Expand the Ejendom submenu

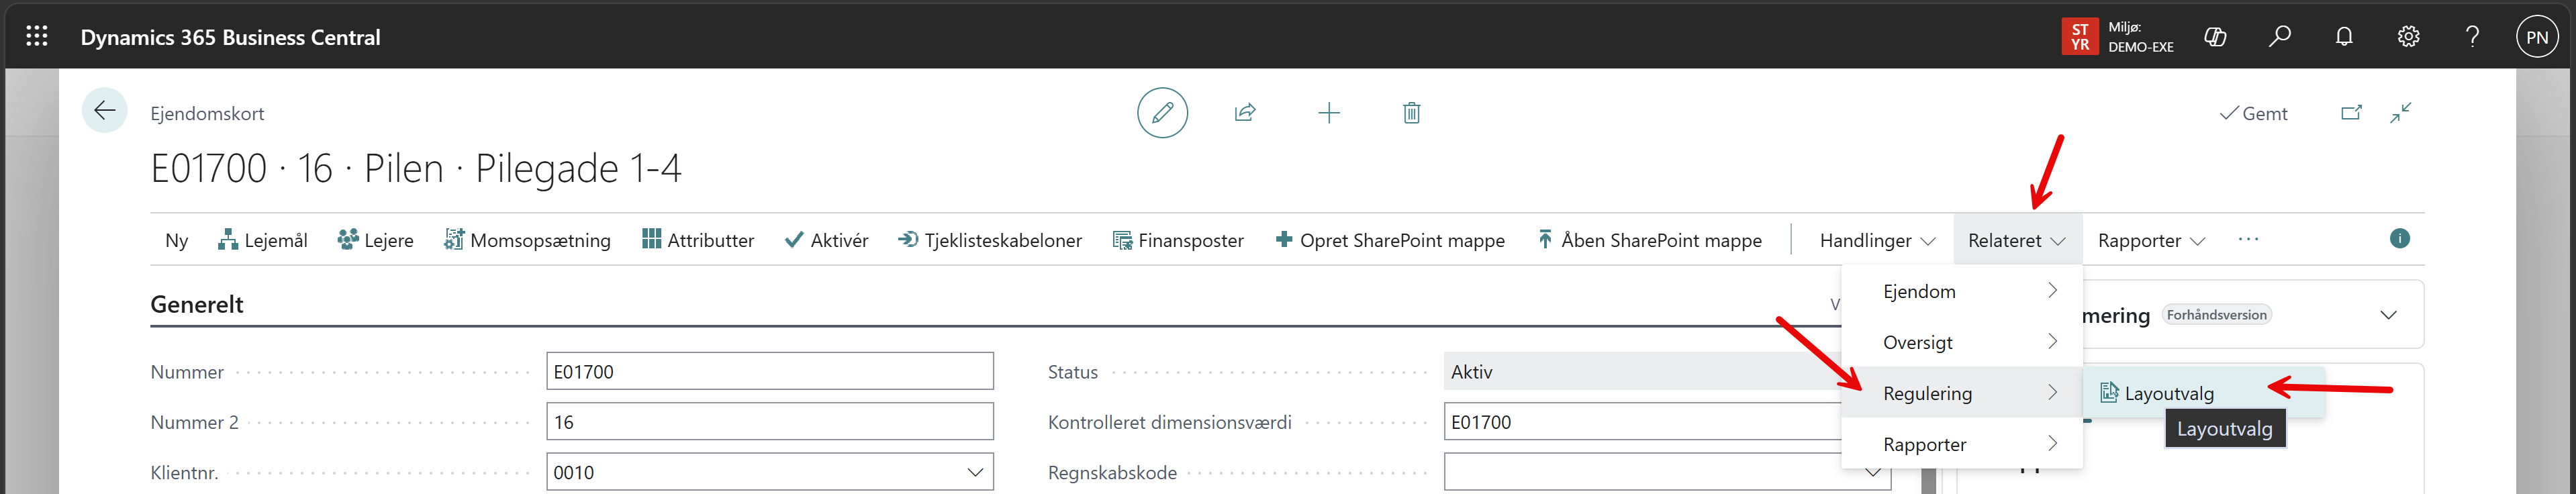[x=1962, y=291]
